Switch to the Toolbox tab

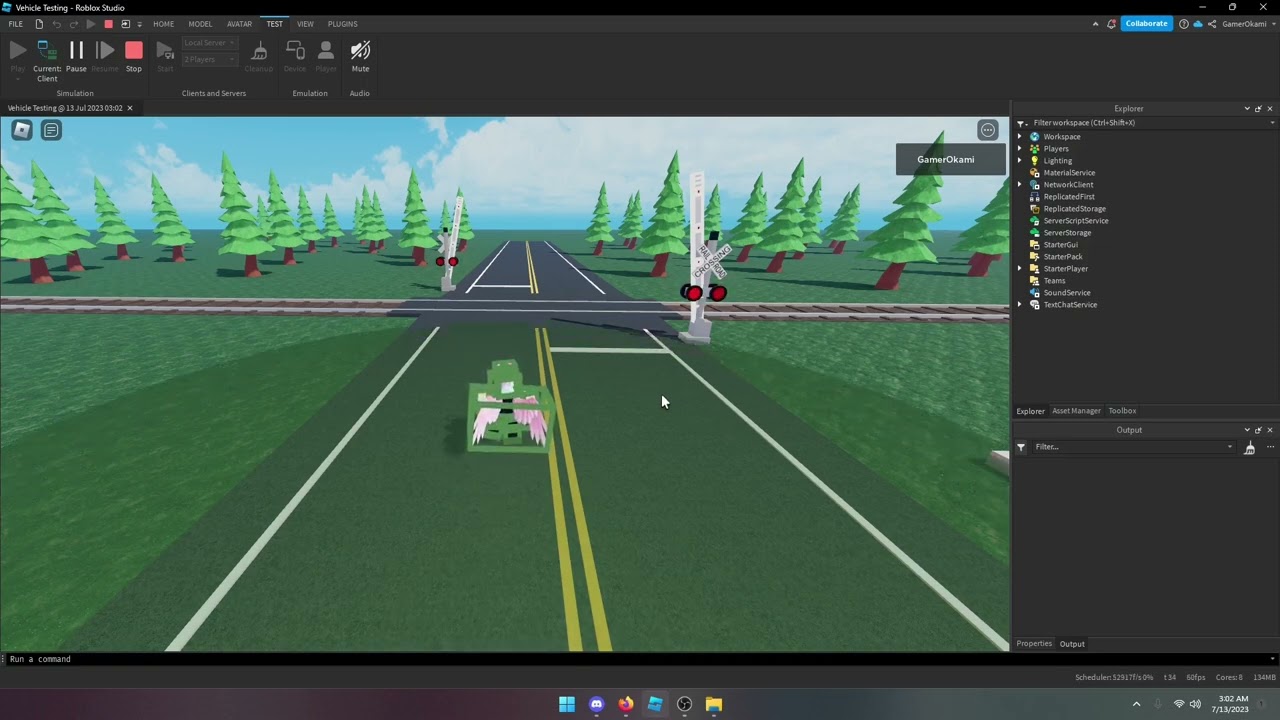pyautogui.click(x=1122, y=411)
